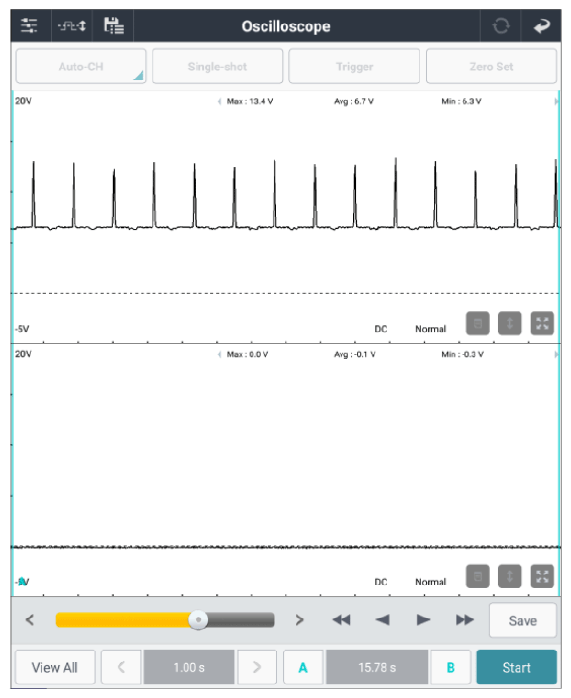Click the Save button
Screen dimensions: 571x698
tap(522, 620)
